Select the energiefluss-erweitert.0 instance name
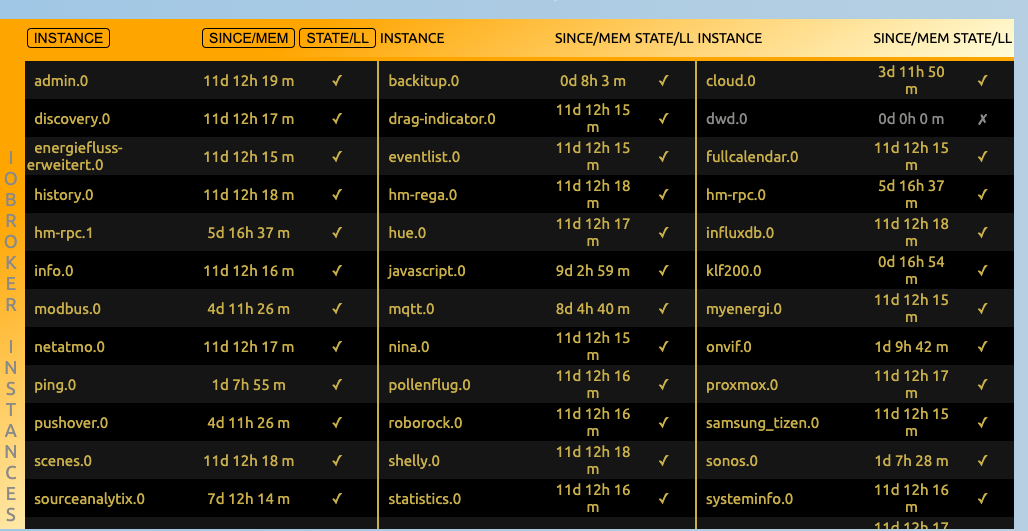Viewport: 1028px width, 531px height. [75, 156]
